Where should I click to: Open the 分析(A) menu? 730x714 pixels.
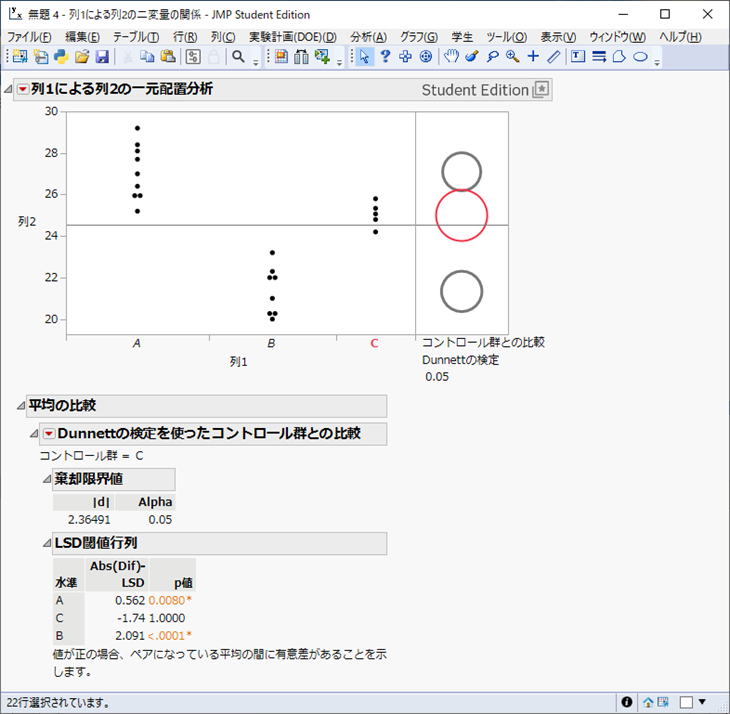369,36
